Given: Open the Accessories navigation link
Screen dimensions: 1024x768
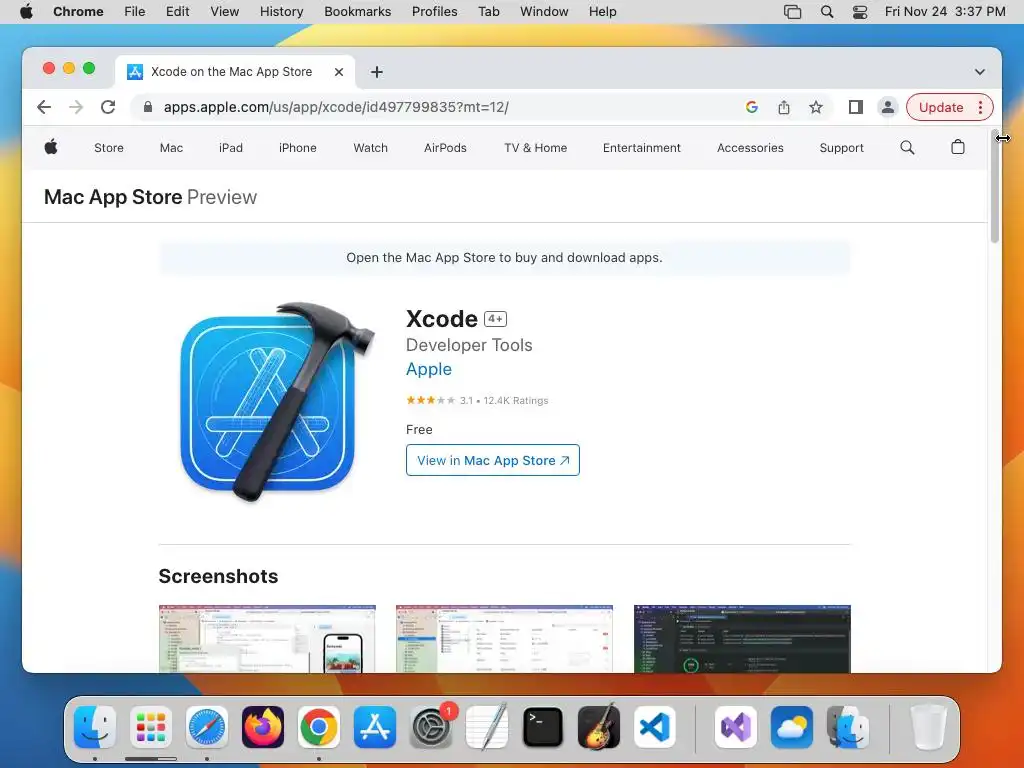Looking at the screenshot, I should coord(750,148).
